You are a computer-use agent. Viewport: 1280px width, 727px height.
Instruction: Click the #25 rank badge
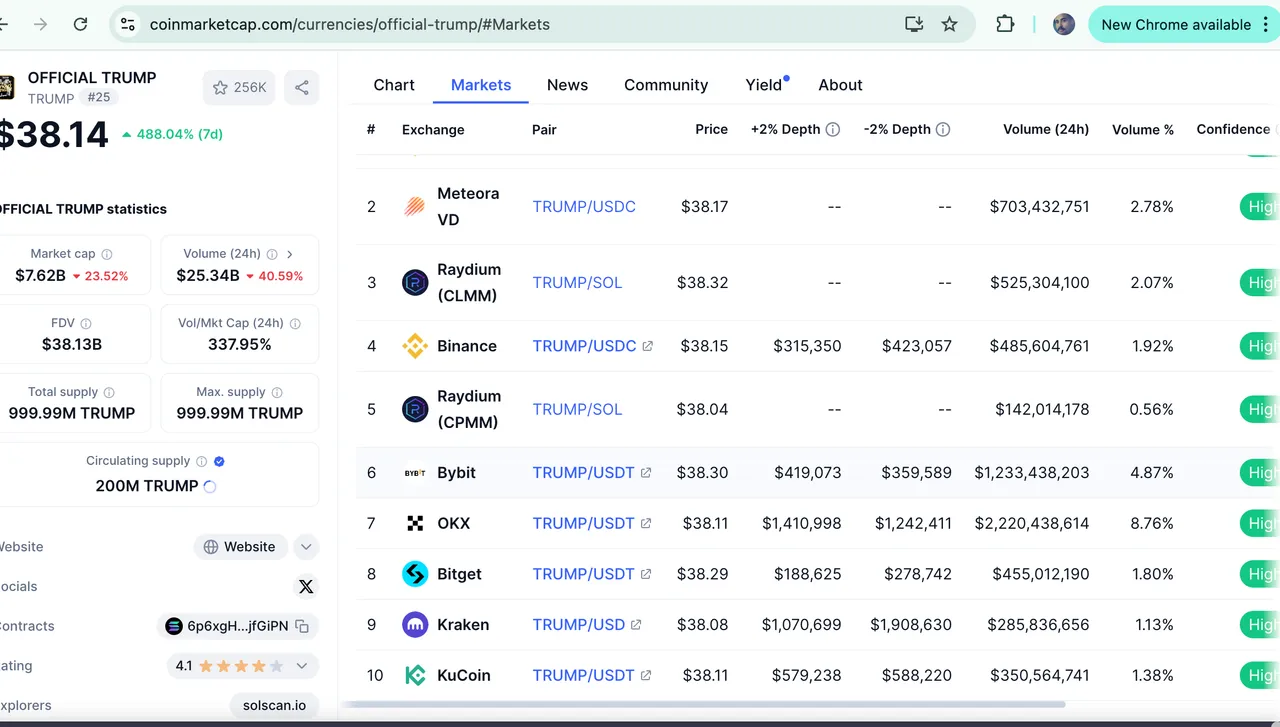99,97
